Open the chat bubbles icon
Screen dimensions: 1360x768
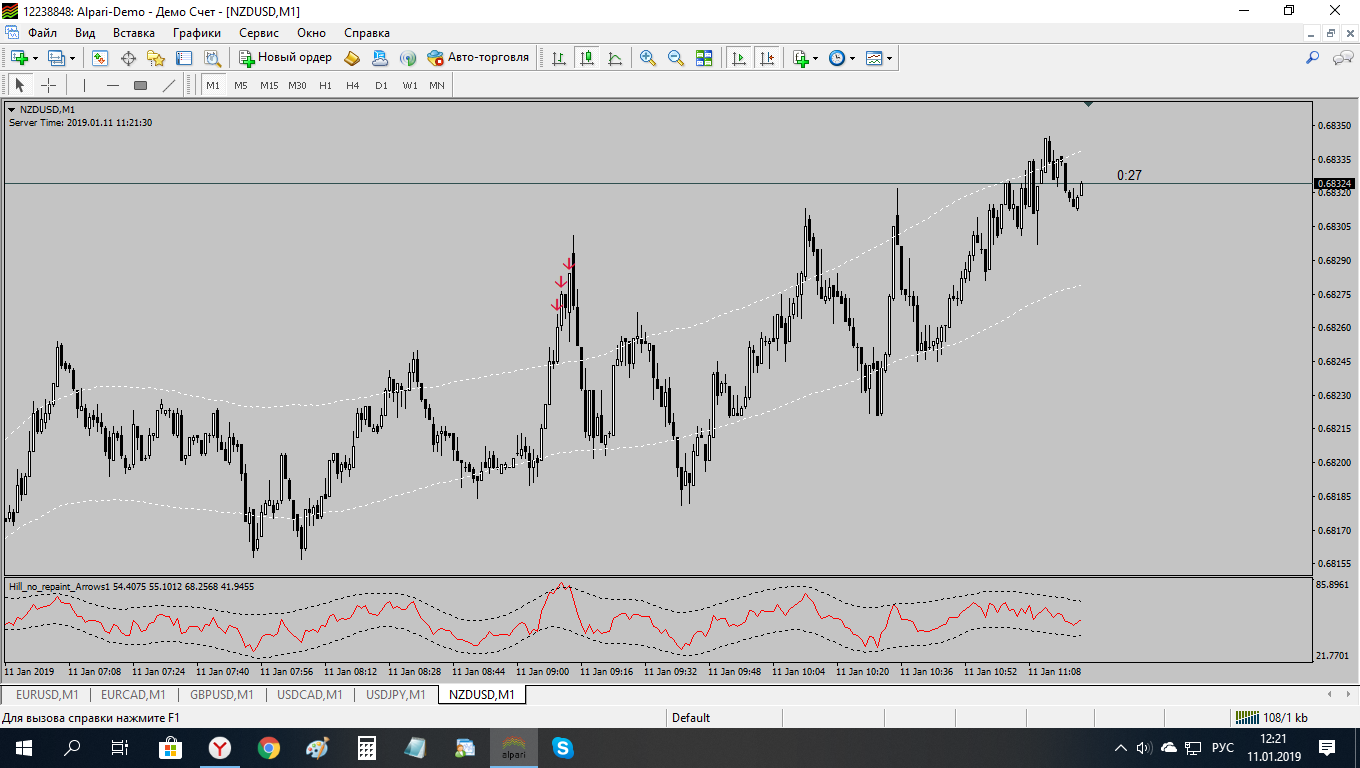click(x=1343, y=58)
